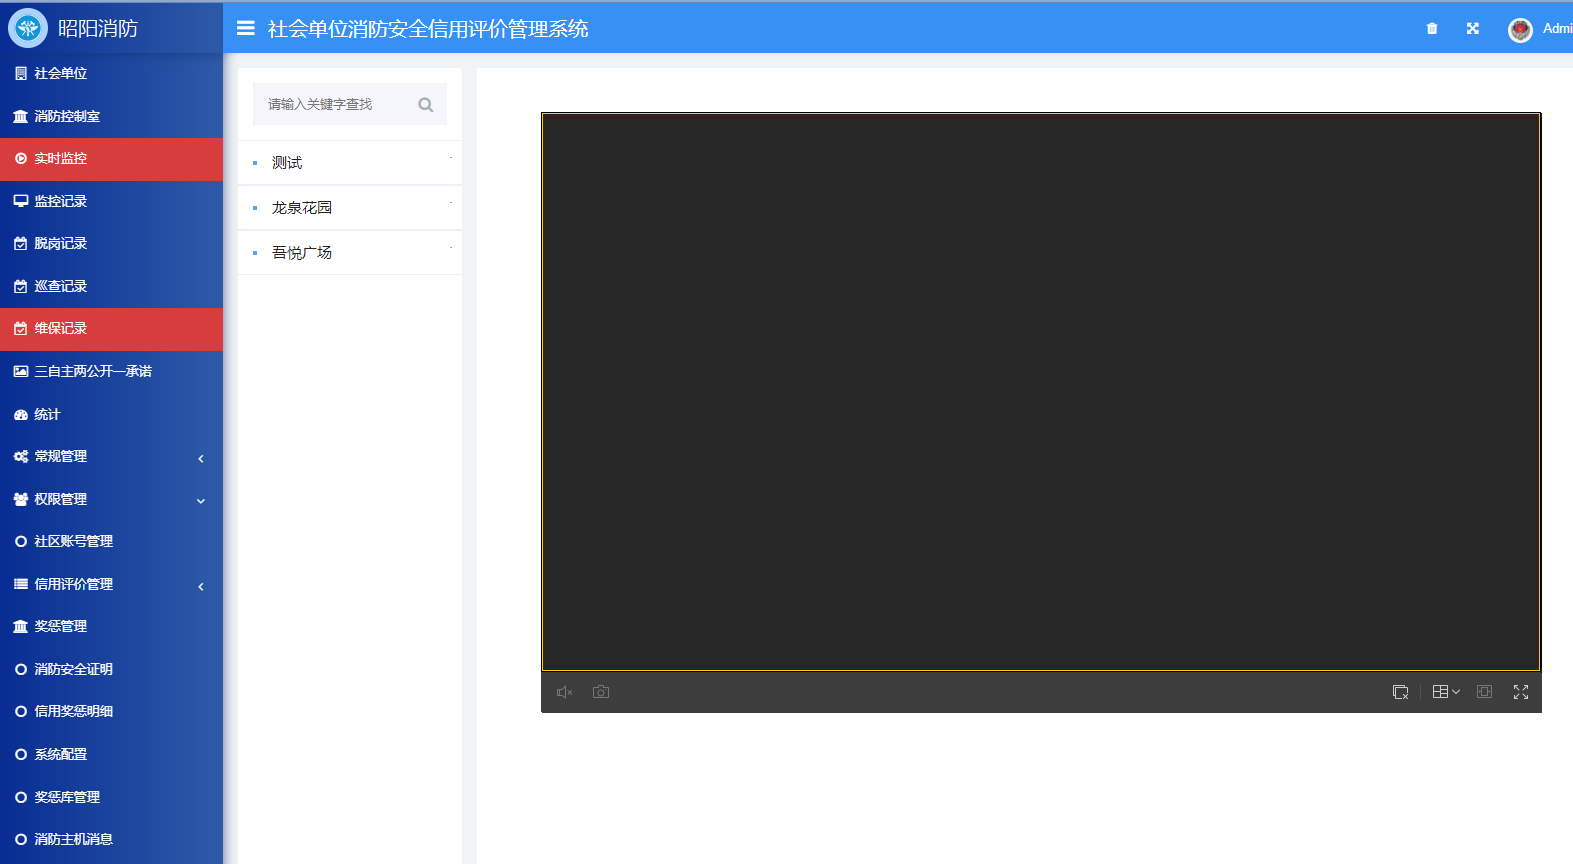Open 维保记录 menu item
Viewport: 1573px width, 864px height.
click(x=111, y=328)
